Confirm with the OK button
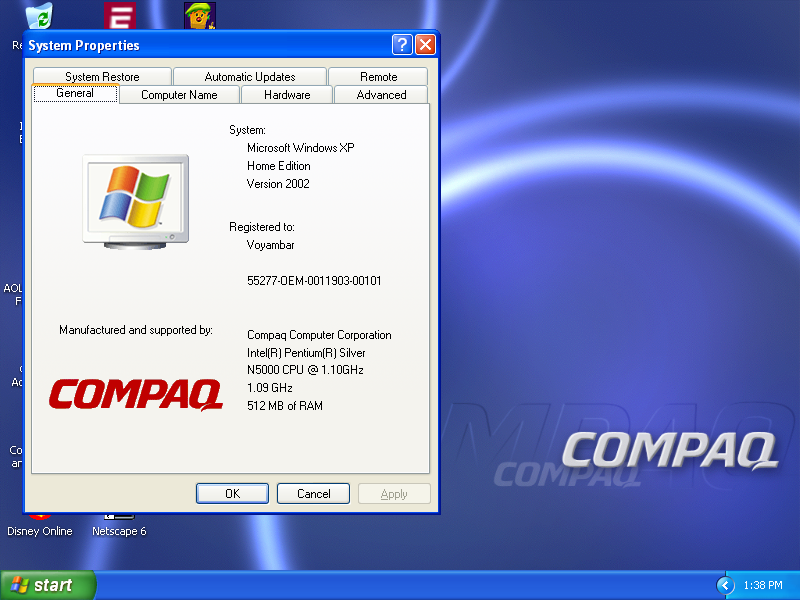Viewport: 800px width, 600px height. tap(233, 493)
